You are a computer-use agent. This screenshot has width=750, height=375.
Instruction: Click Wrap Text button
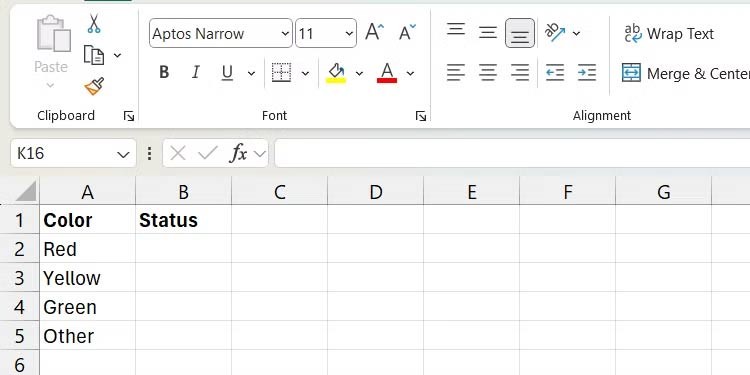tap(669, 33)
